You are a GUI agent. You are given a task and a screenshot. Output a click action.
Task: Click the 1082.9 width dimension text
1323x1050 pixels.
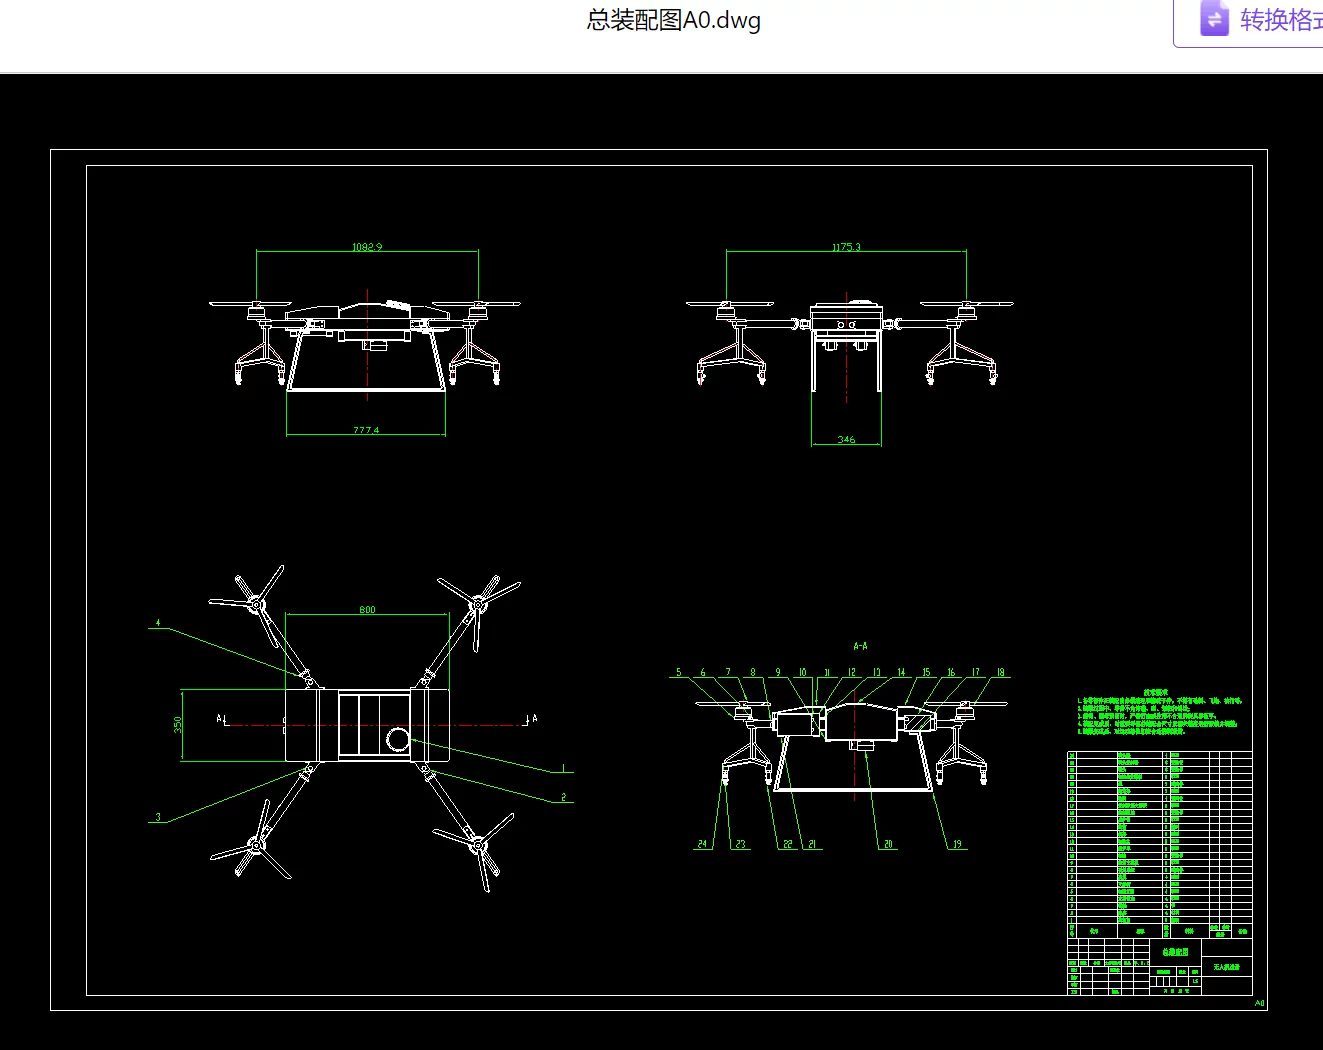367,246
